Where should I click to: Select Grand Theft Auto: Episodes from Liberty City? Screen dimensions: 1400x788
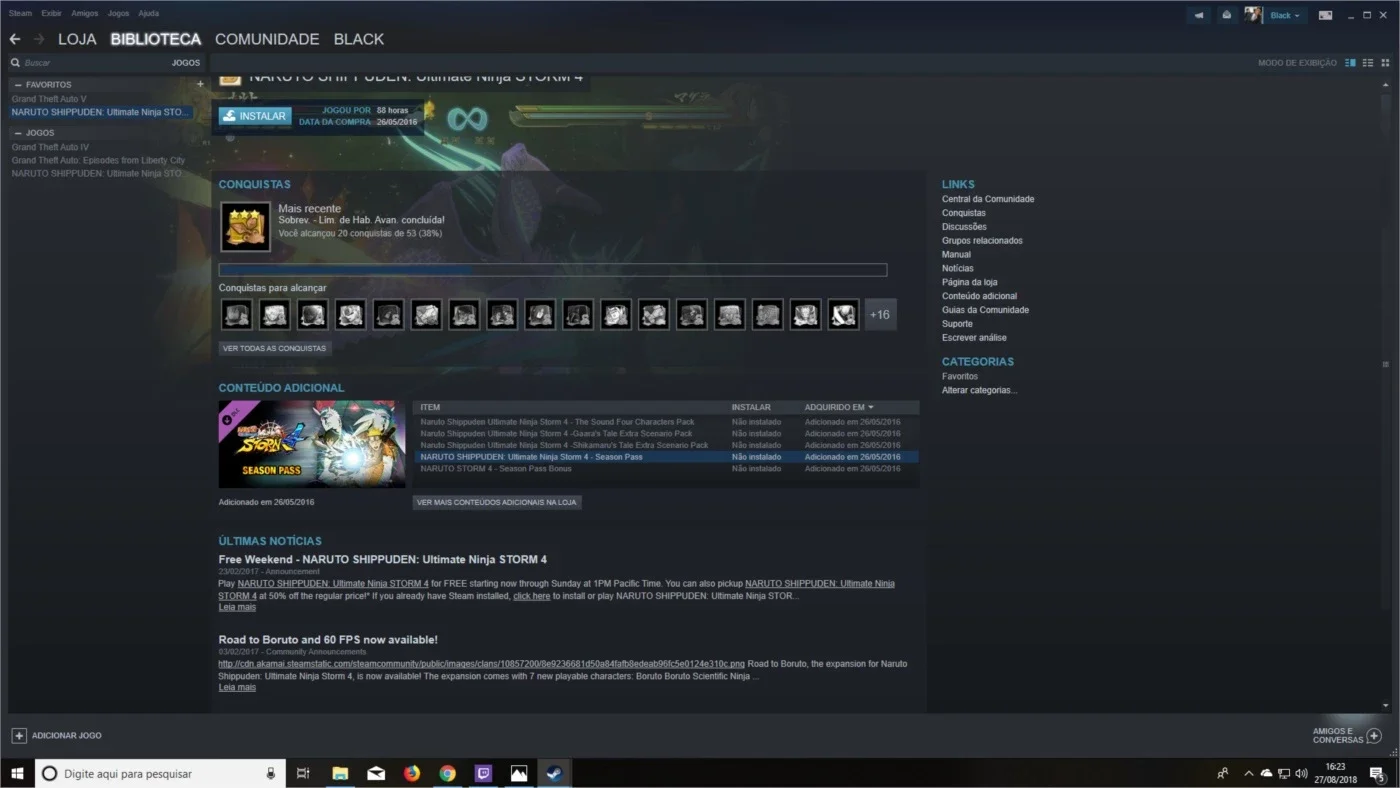pyautogui.click(x=98, y=160)
